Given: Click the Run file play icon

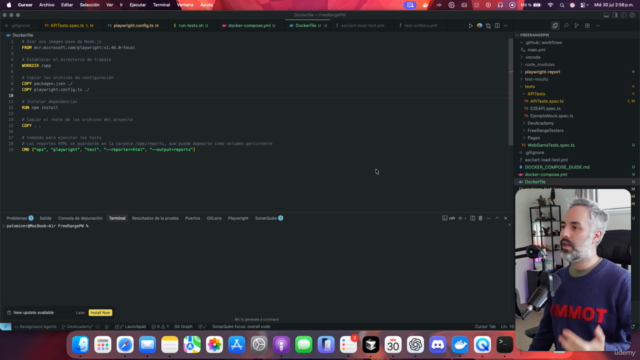Looking at the screenshot, I should click(470, 26).
